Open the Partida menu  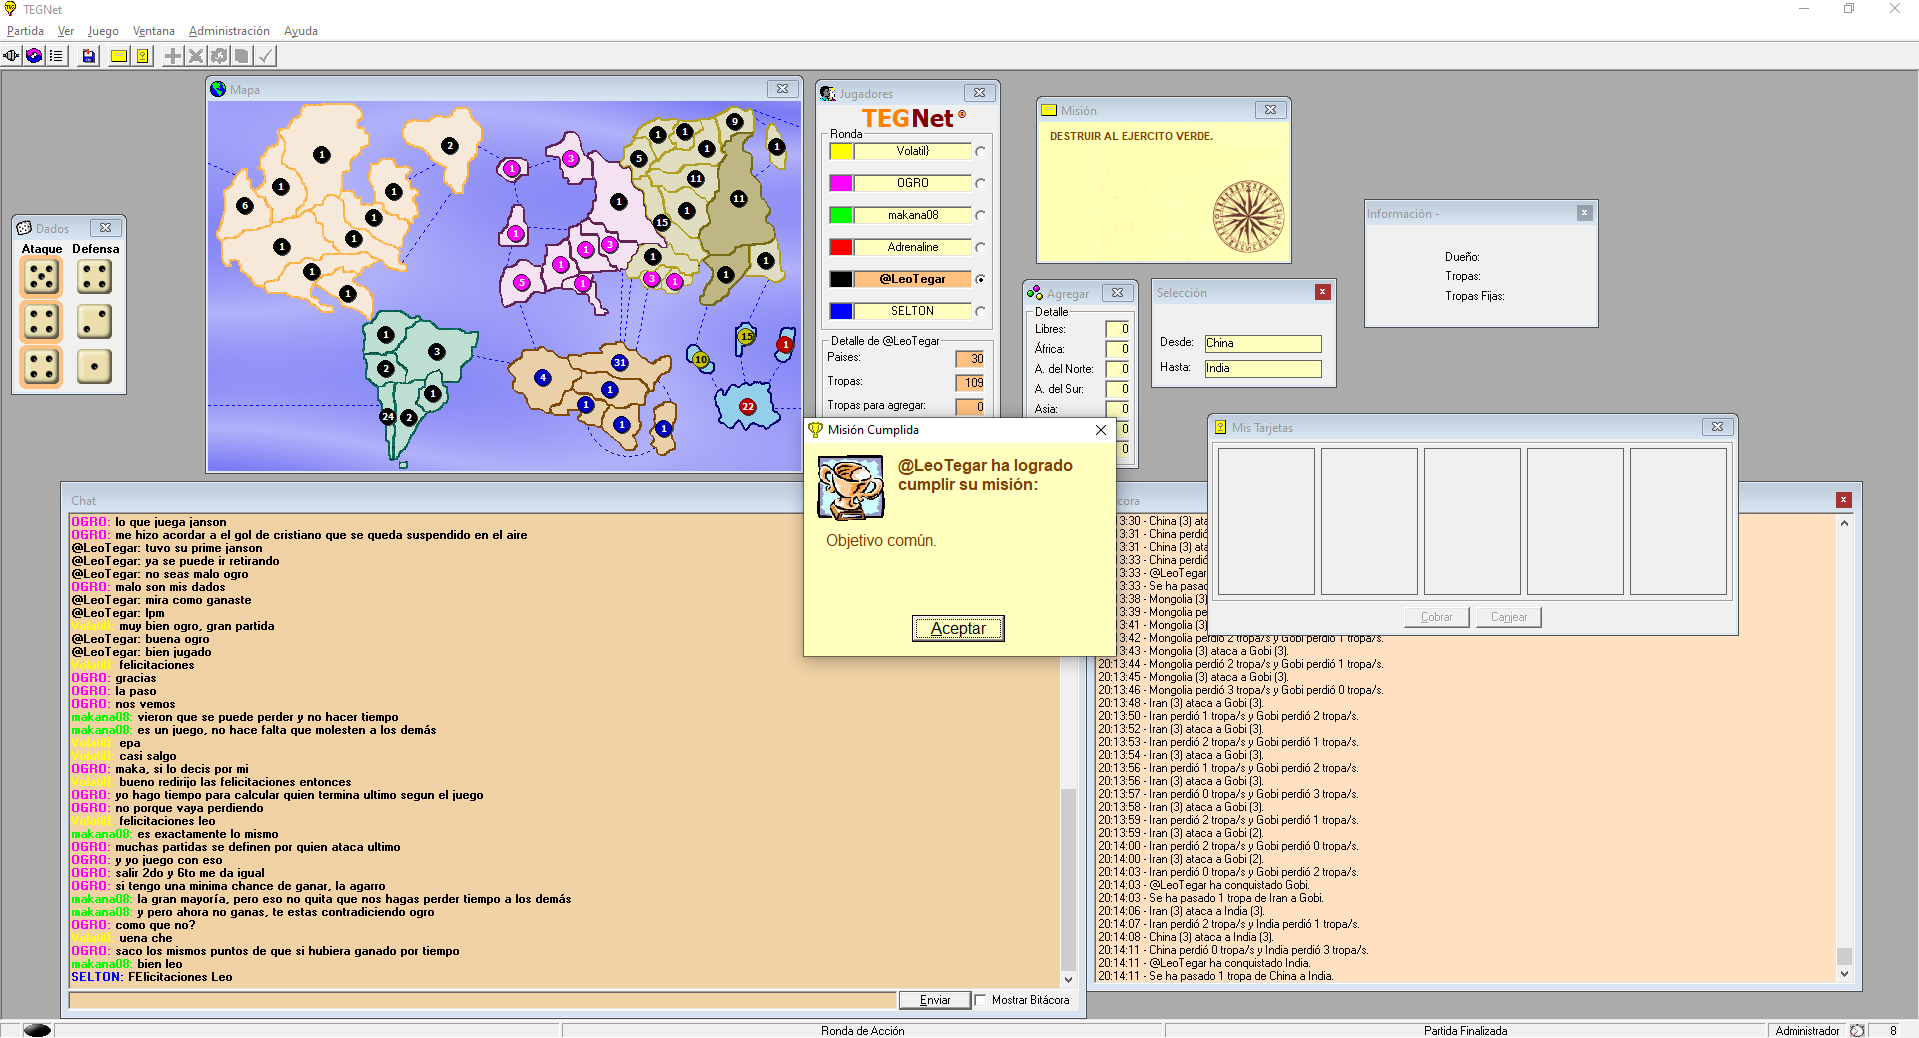click(x=25, y=31)
